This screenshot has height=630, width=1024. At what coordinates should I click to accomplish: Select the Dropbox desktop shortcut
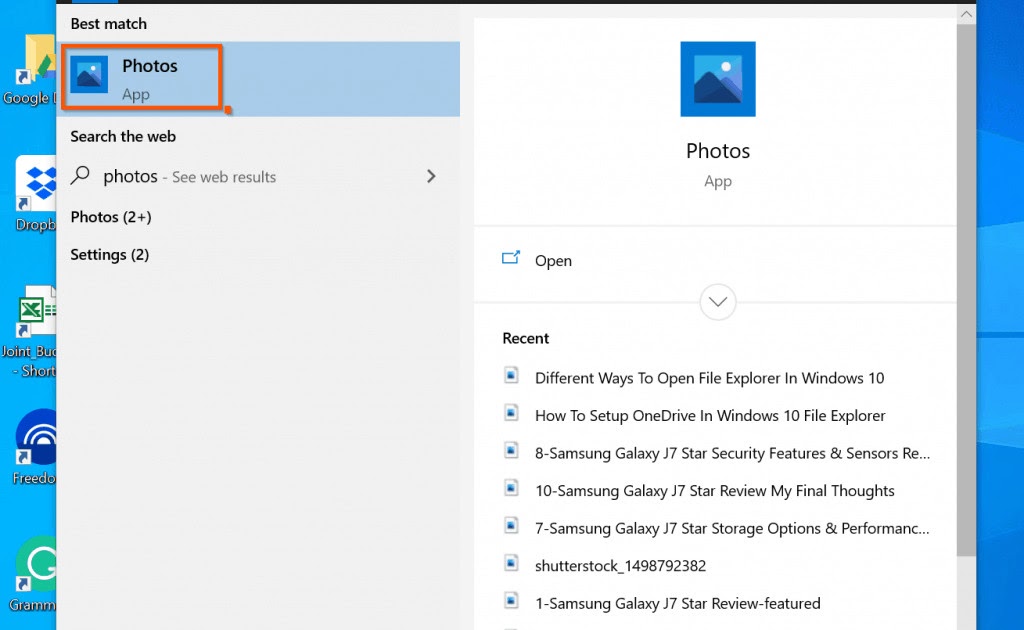[x=33, y=195]
